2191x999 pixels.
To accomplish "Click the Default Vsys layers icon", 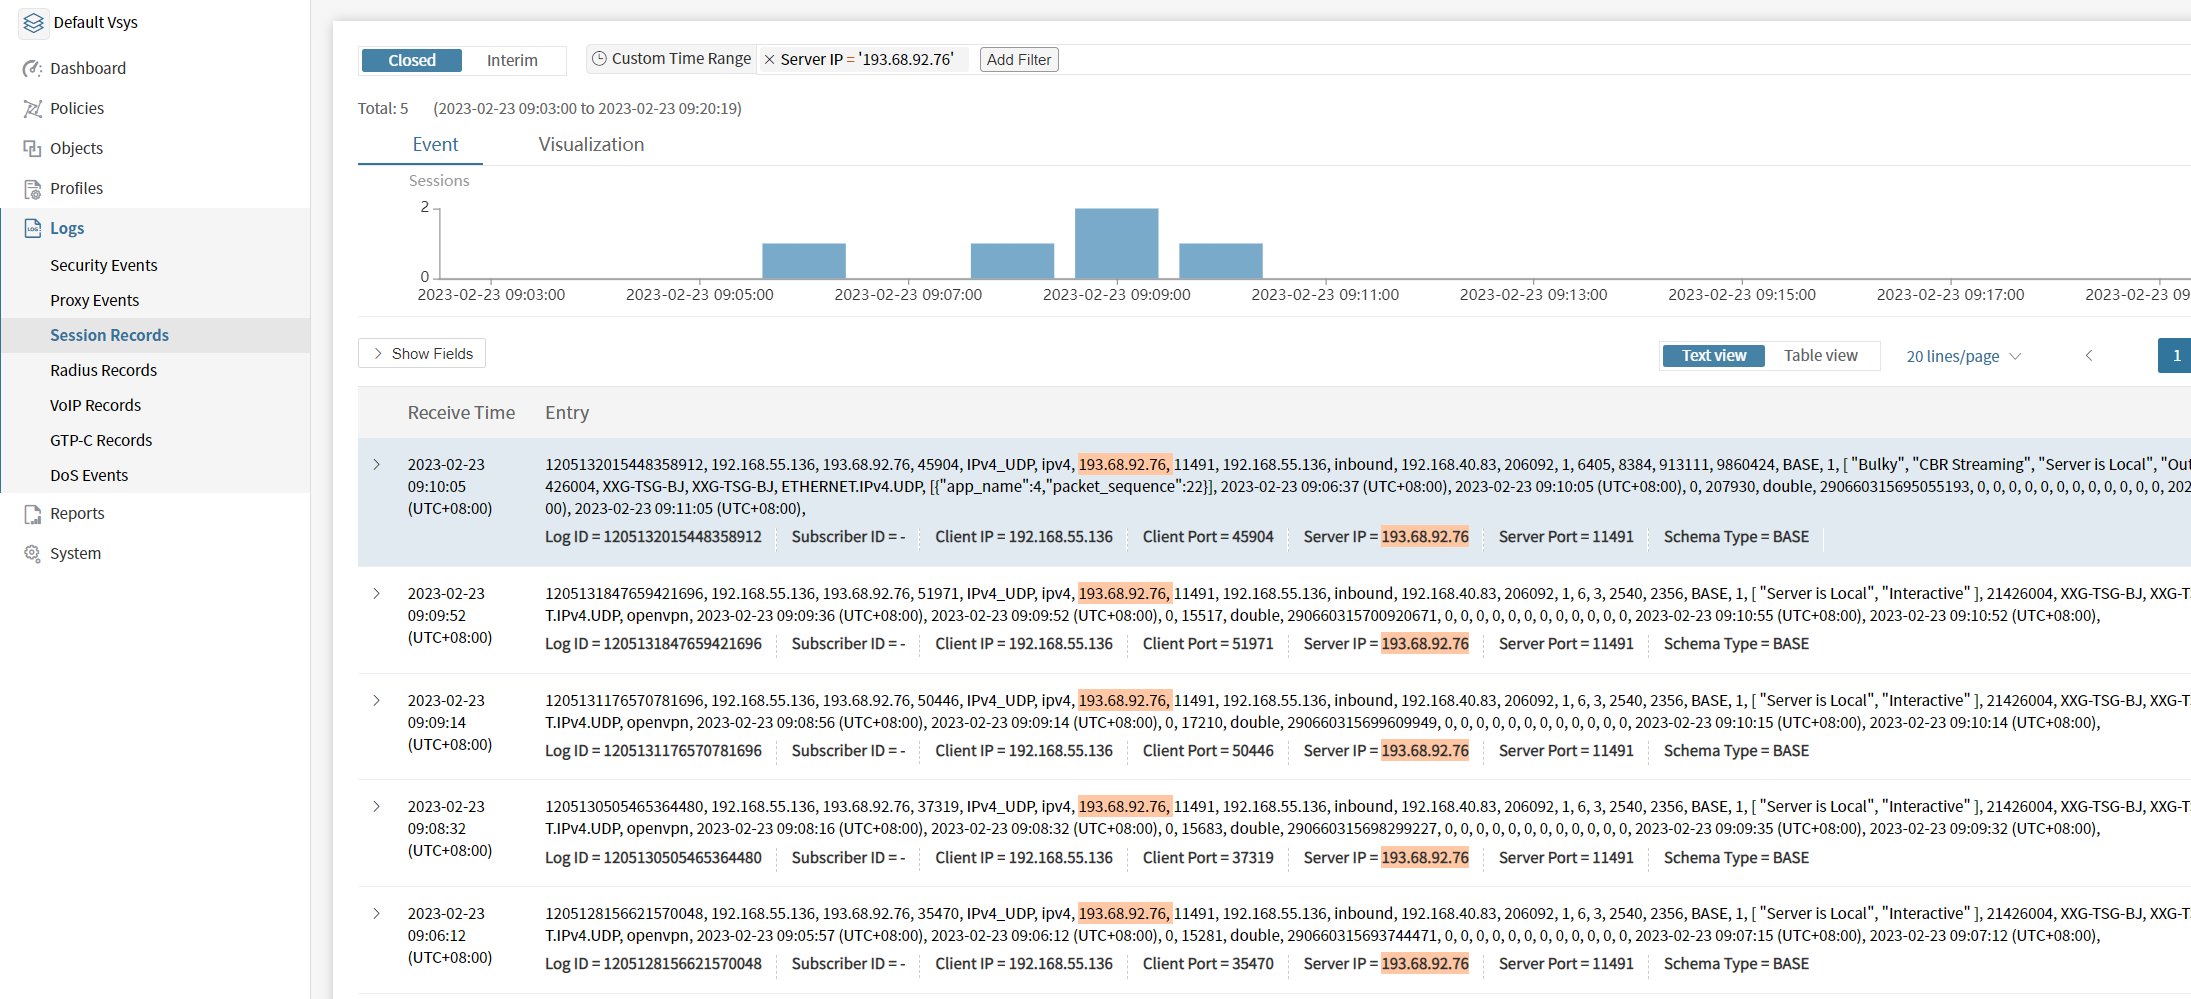I will [34, 22].
